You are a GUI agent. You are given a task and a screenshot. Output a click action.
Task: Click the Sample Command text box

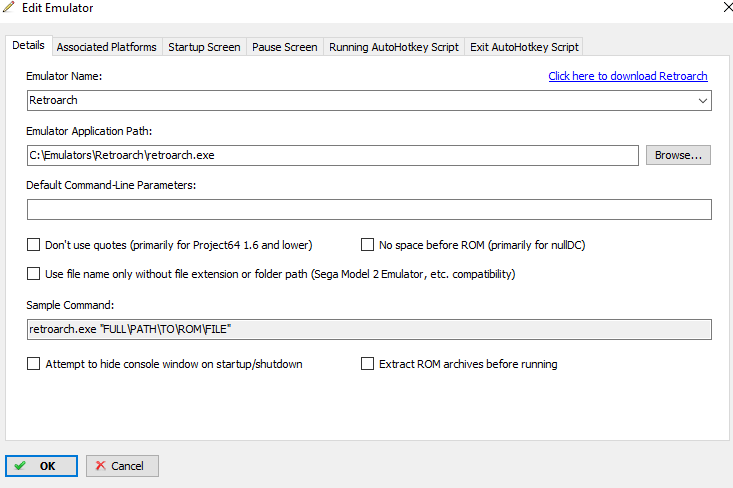pyautogui.click(x=369, y=330)
